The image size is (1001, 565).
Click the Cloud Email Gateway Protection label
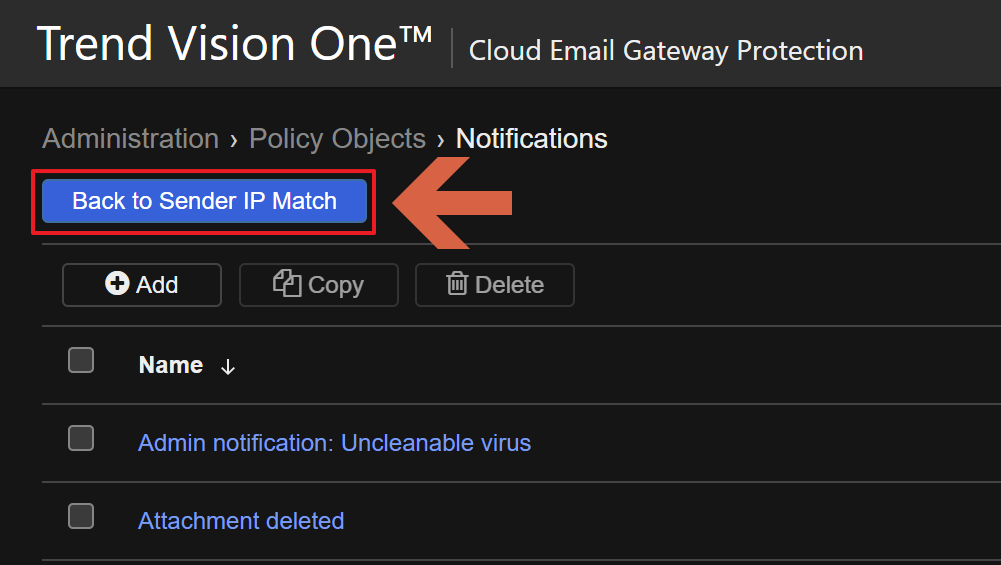point(666,51)
